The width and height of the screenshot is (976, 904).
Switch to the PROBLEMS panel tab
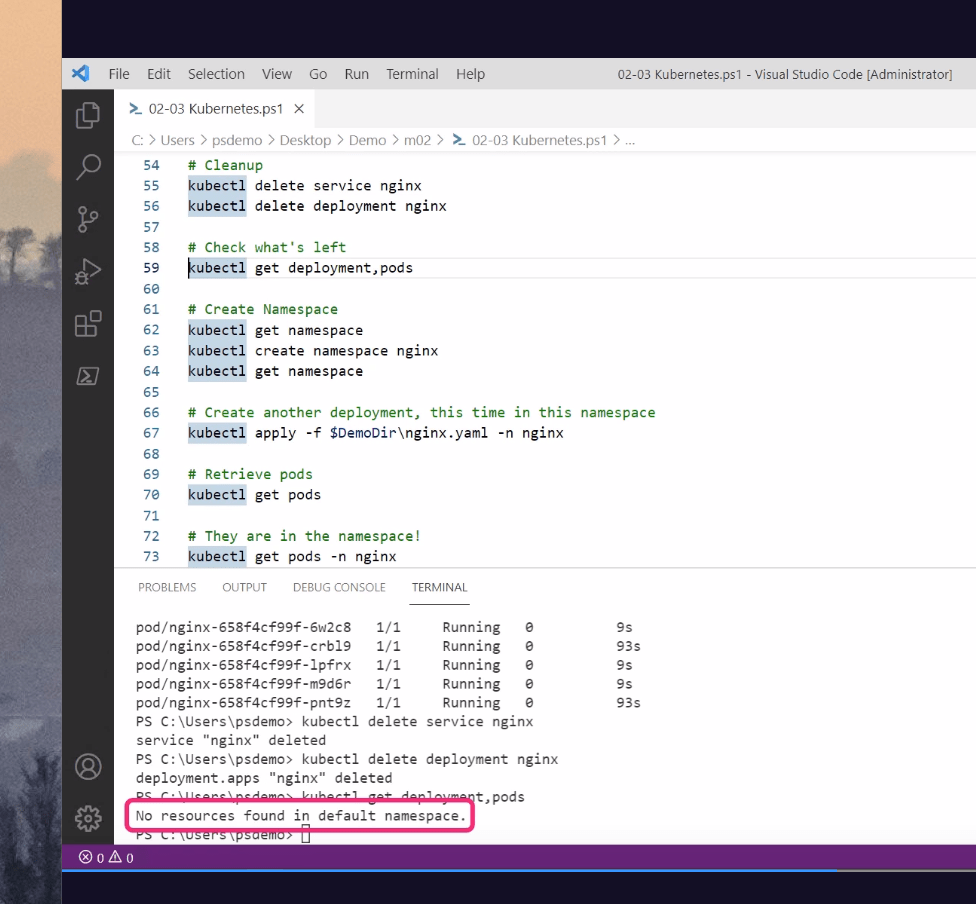[167, 587]
